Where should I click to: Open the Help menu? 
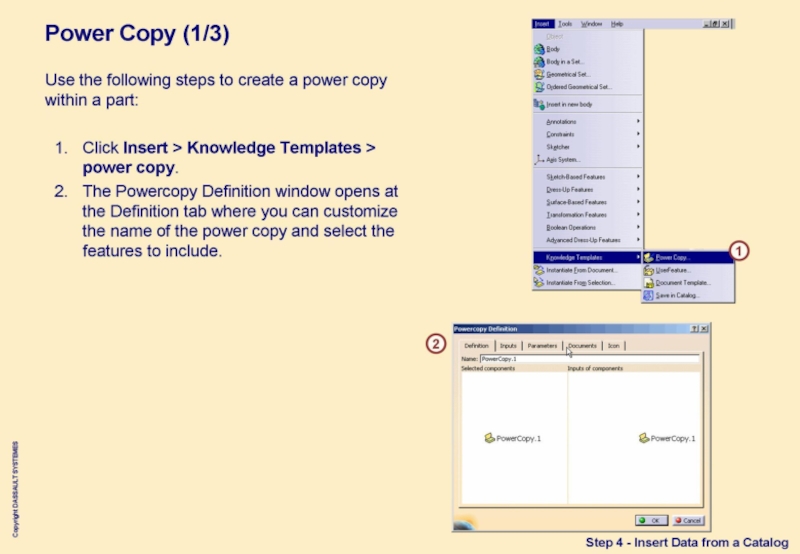[x=617, y=24]
